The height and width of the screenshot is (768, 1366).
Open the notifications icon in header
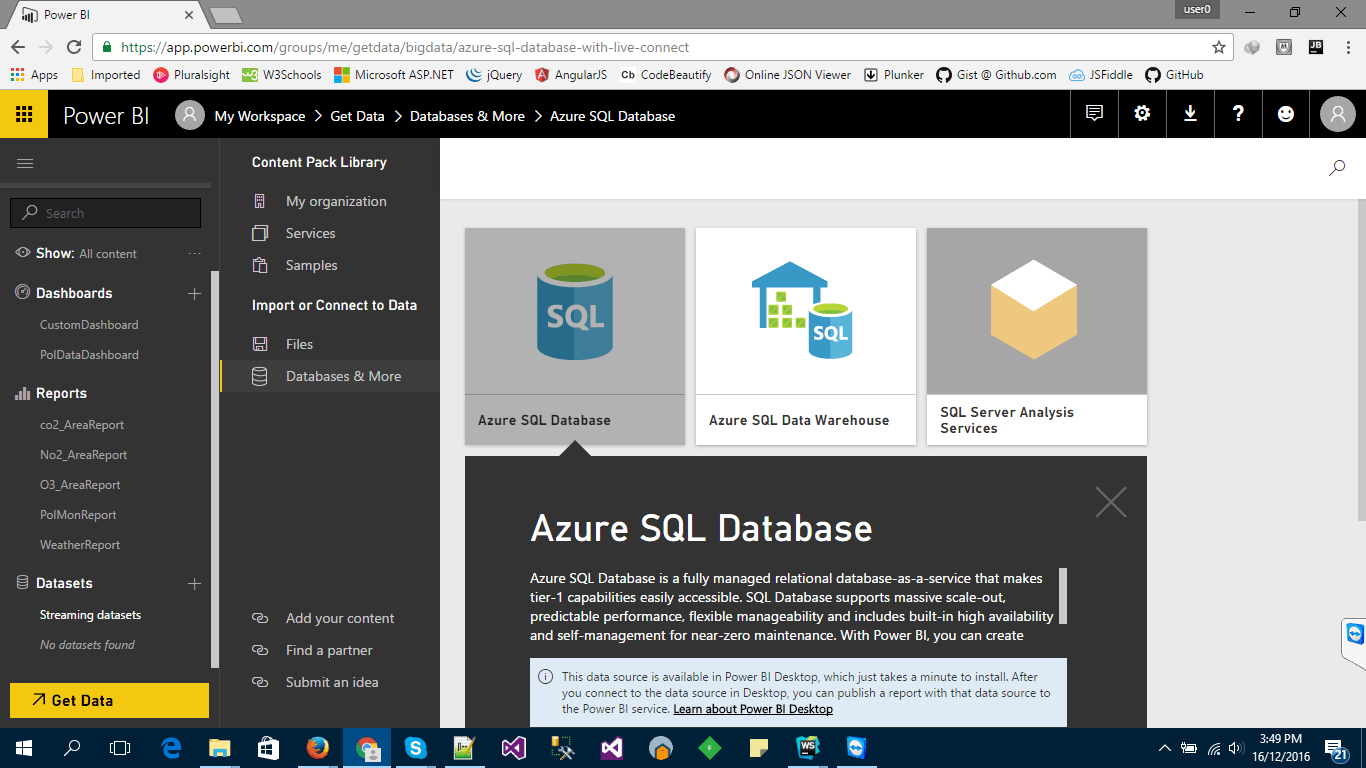[x=1094, y=115]
